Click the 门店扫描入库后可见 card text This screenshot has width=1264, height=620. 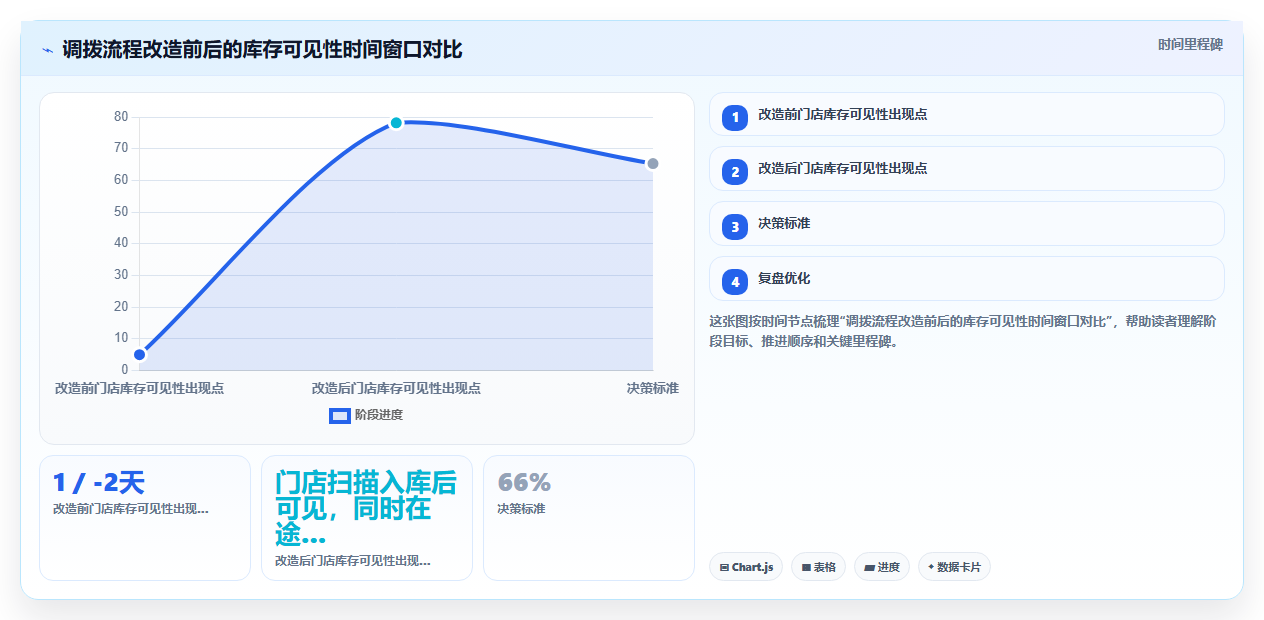[366, 509]
